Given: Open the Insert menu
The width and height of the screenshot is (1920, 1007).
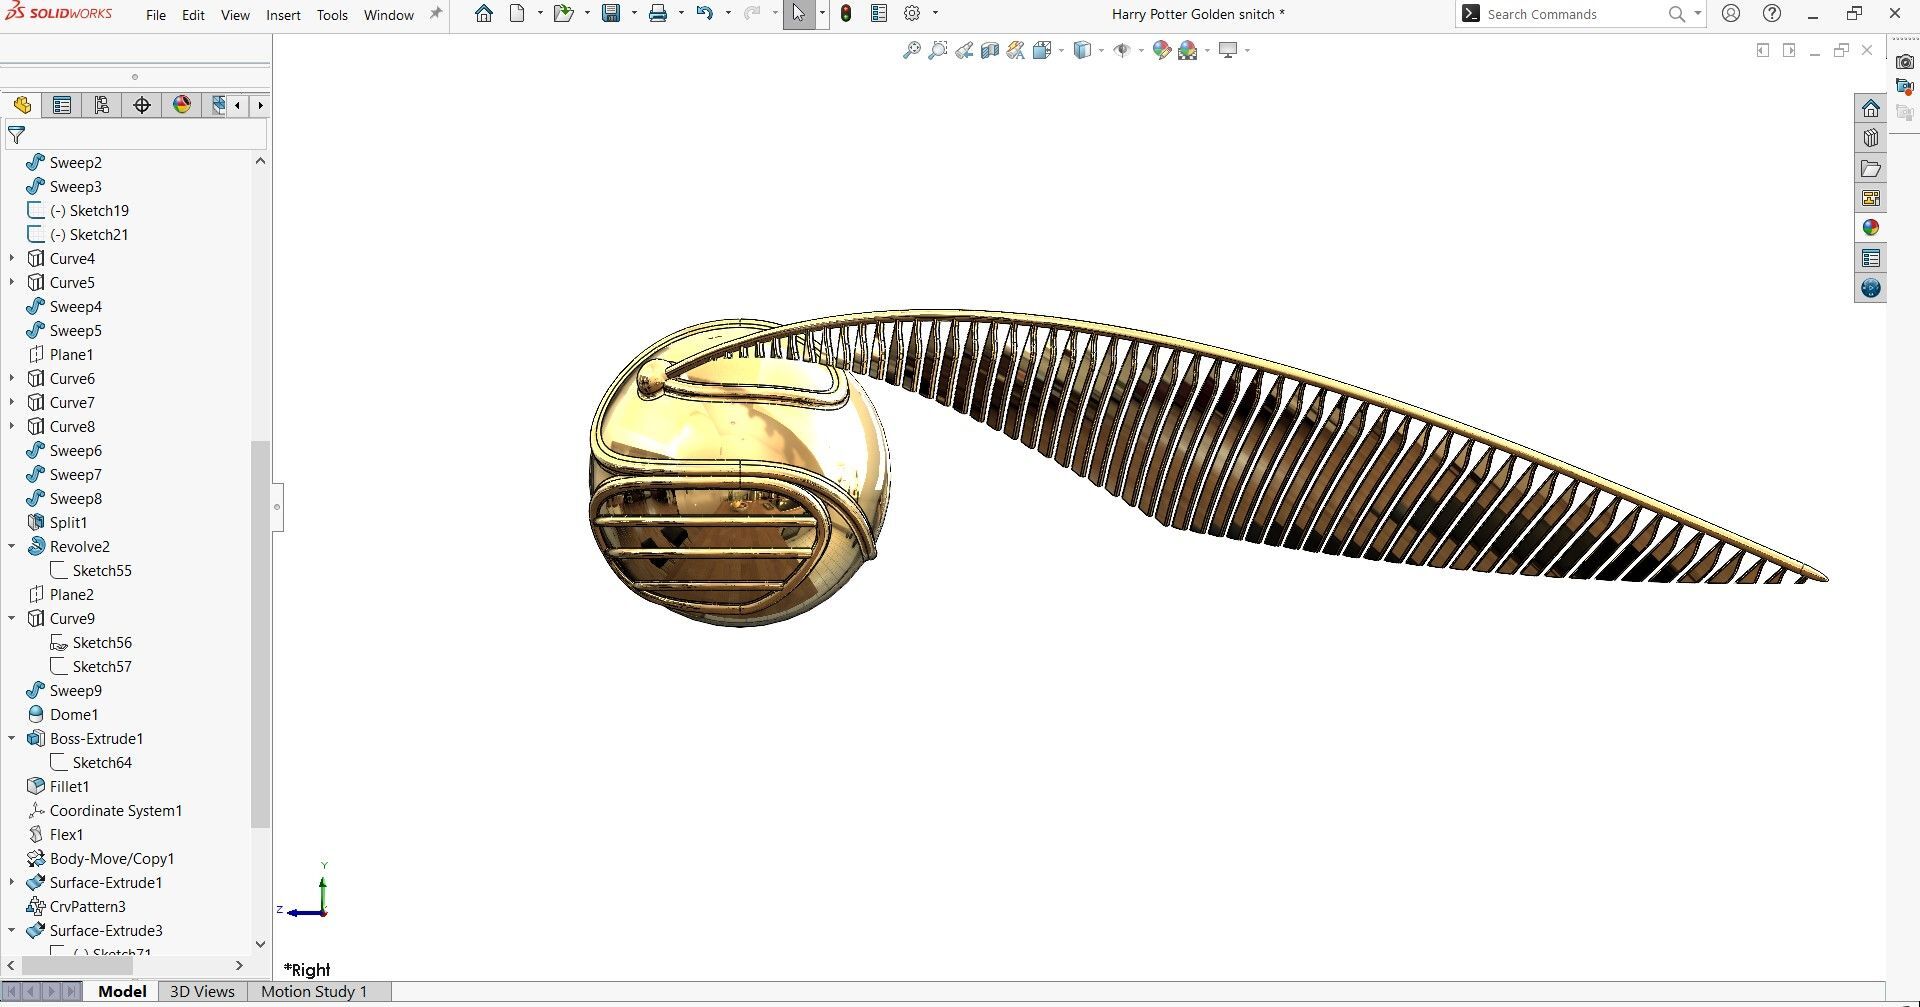Looking at the screenshot, I should (x=283, y=15).
